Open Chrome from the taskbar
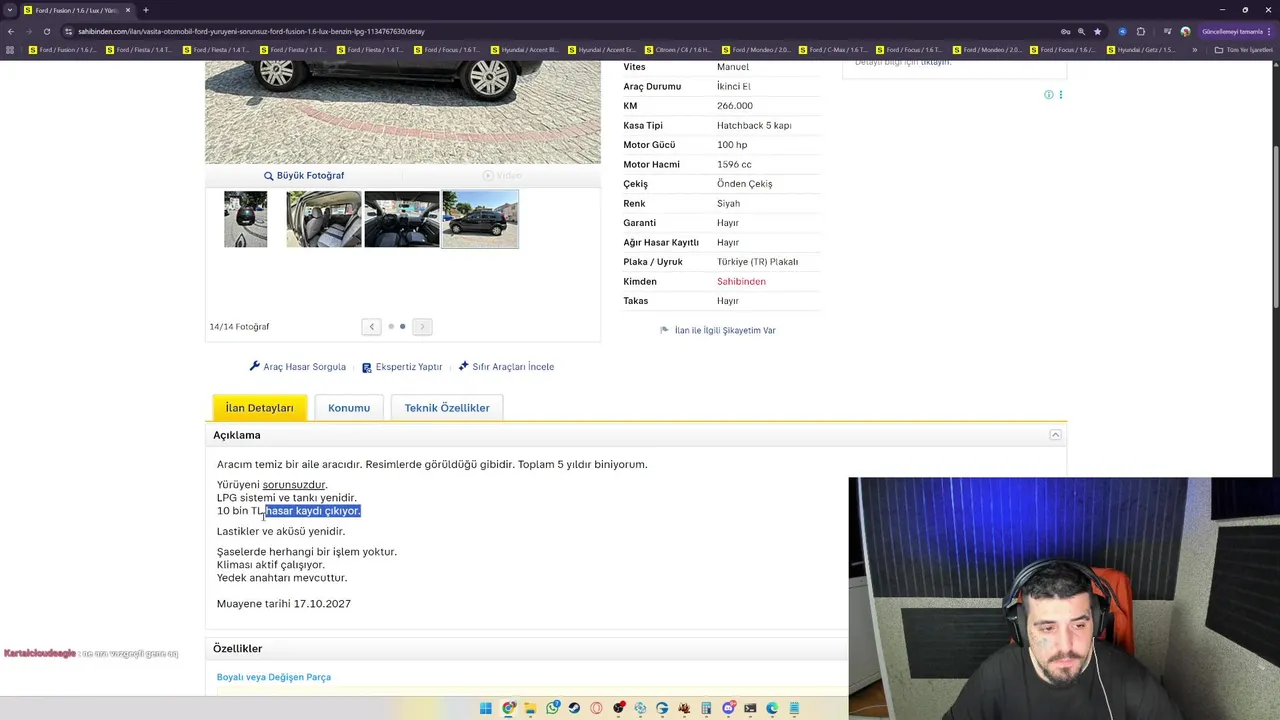1280x720 pixels. 508,708
